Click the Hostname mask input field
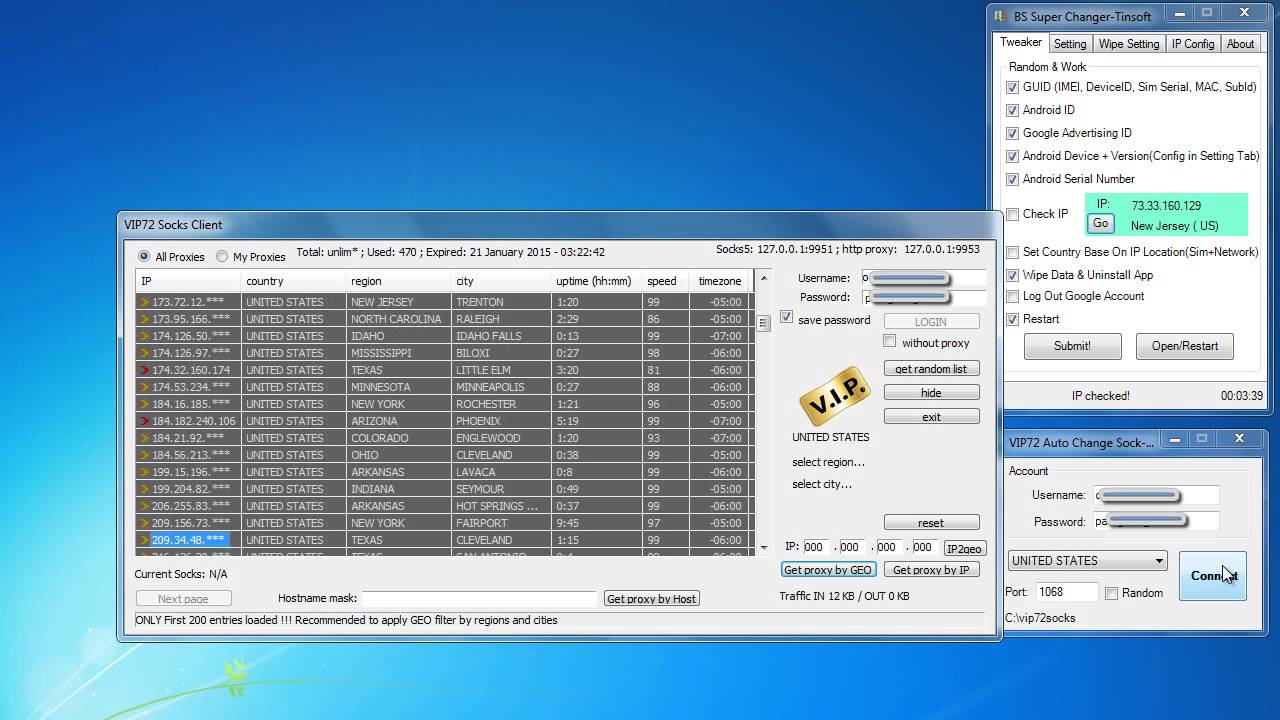 point(479,599)
